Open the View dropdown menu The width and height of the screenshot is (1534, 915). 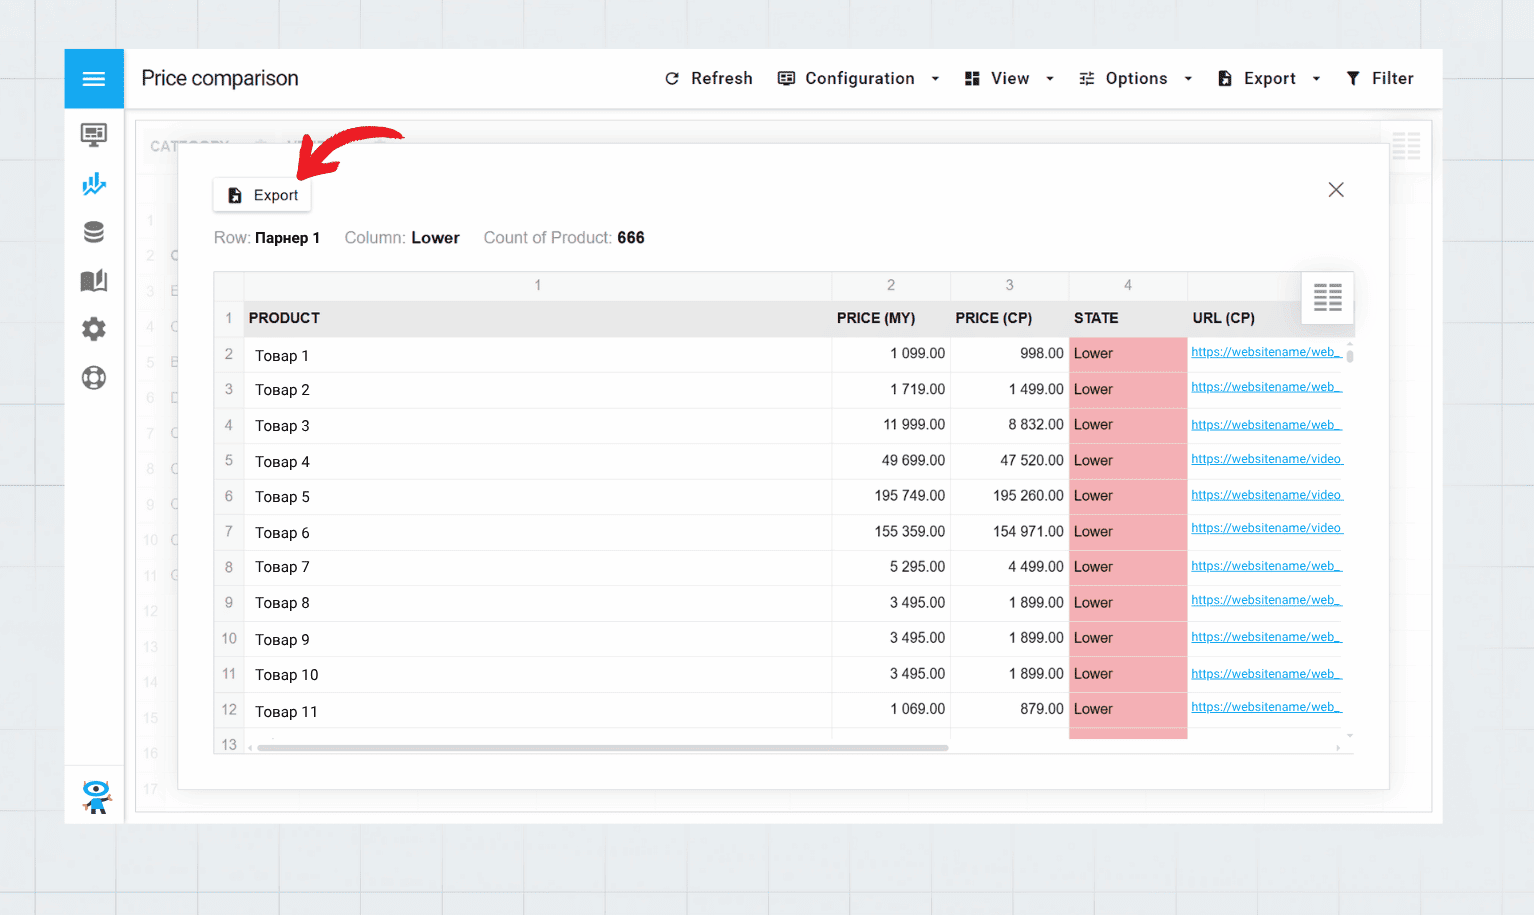[x=1009, y=78]
